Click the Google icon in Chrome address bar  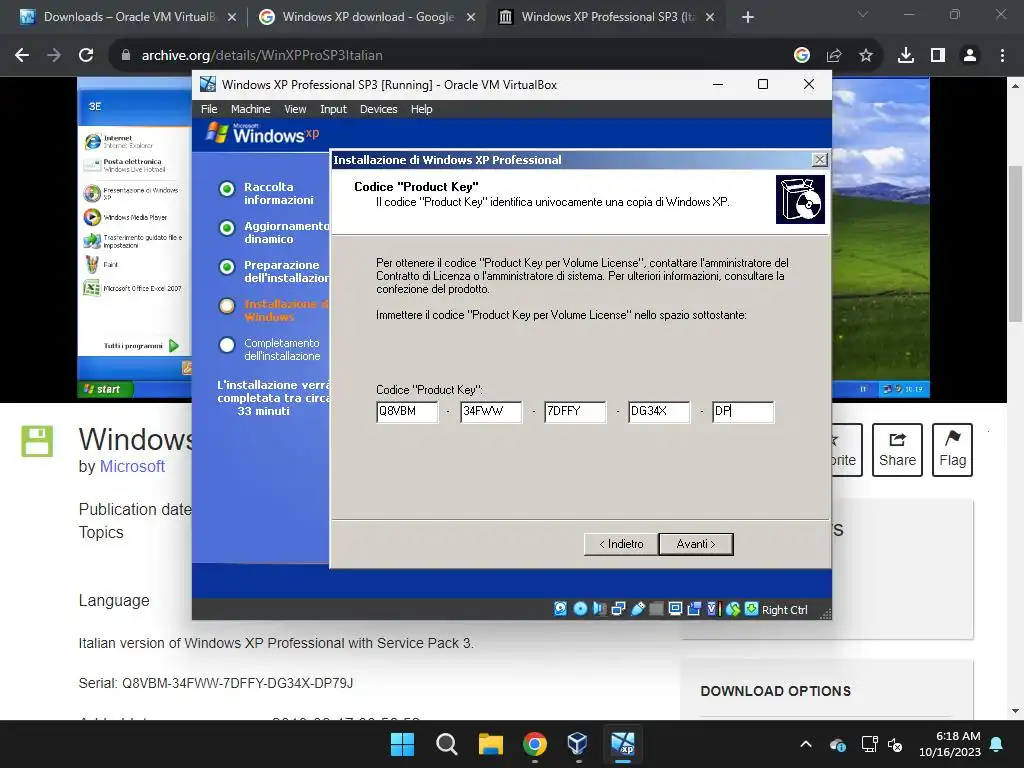(802, 55)
